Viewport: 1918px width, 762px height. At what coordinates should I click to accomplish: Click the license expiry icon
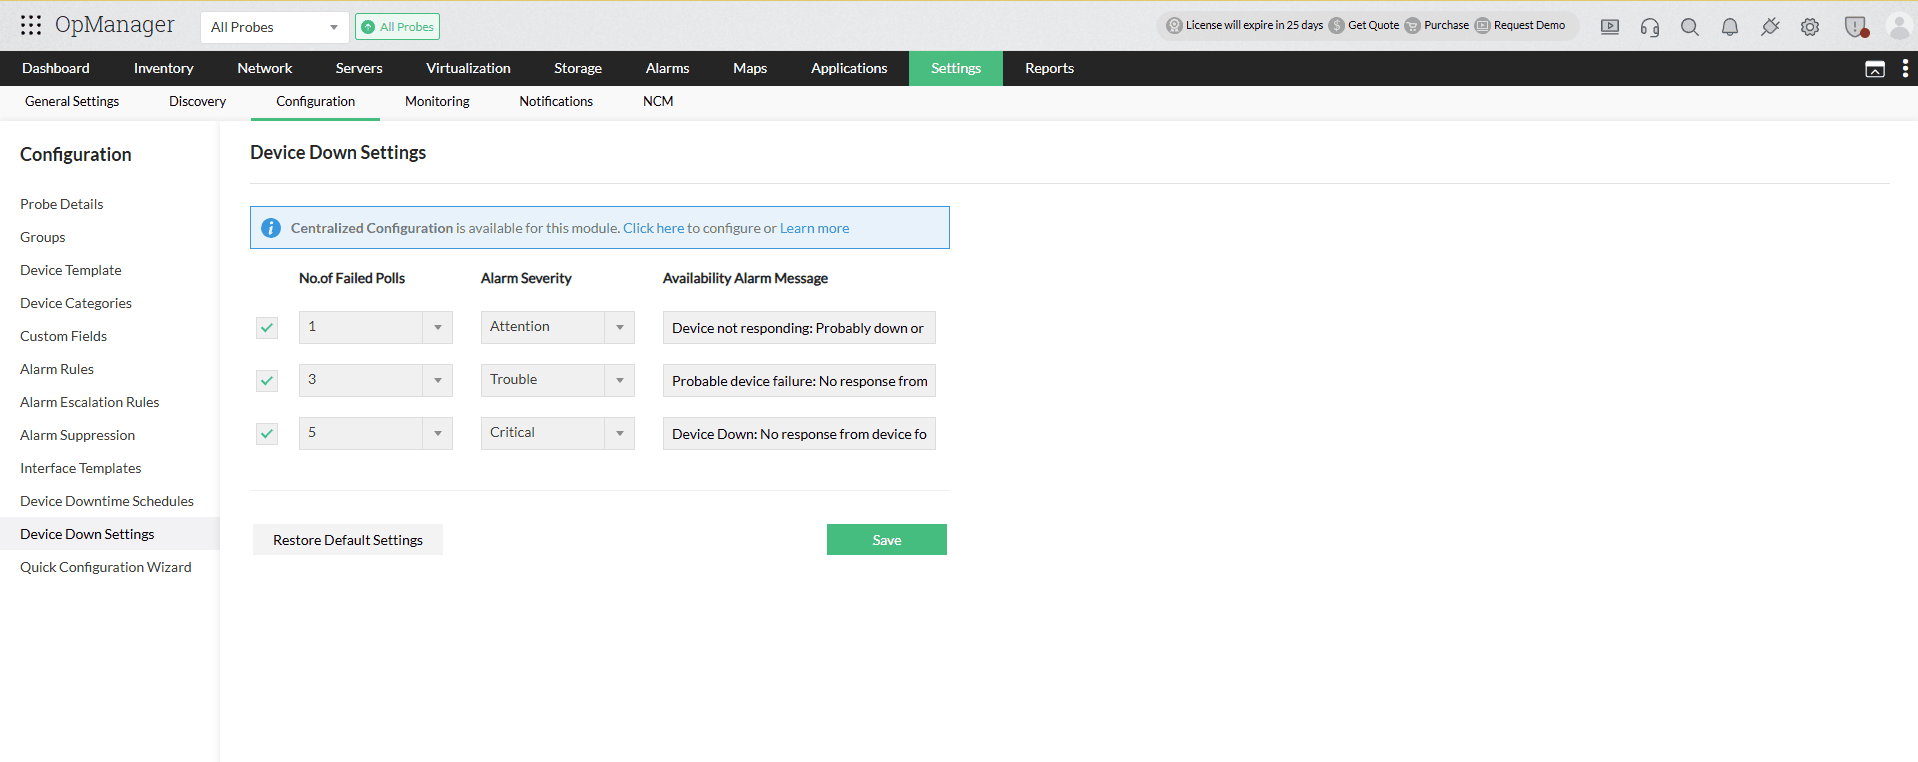tap(1174, 26)
